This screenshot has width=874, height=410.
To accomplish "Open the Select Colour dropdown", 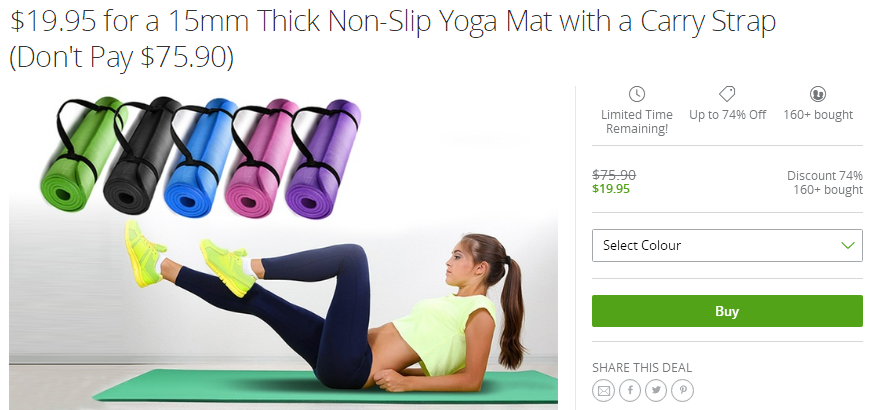I will coord(727,246).
